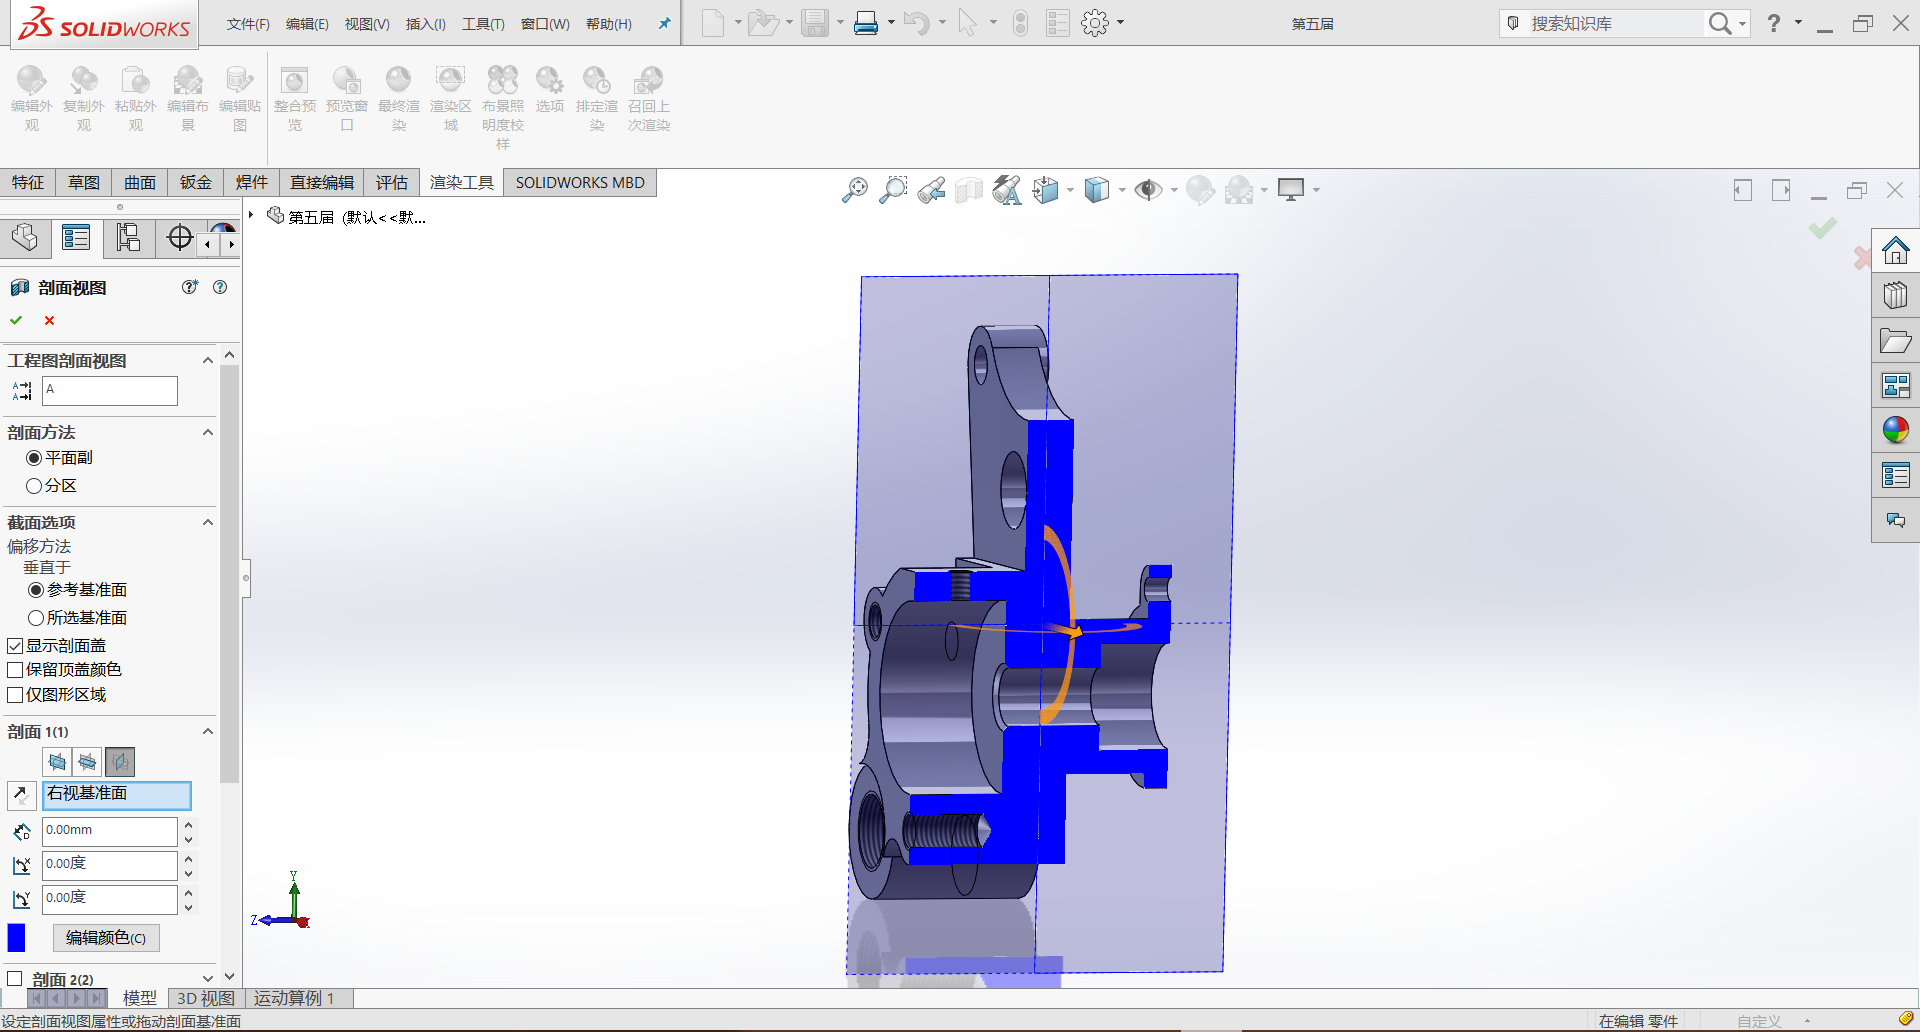Click the Print icon

pos(866,23)
